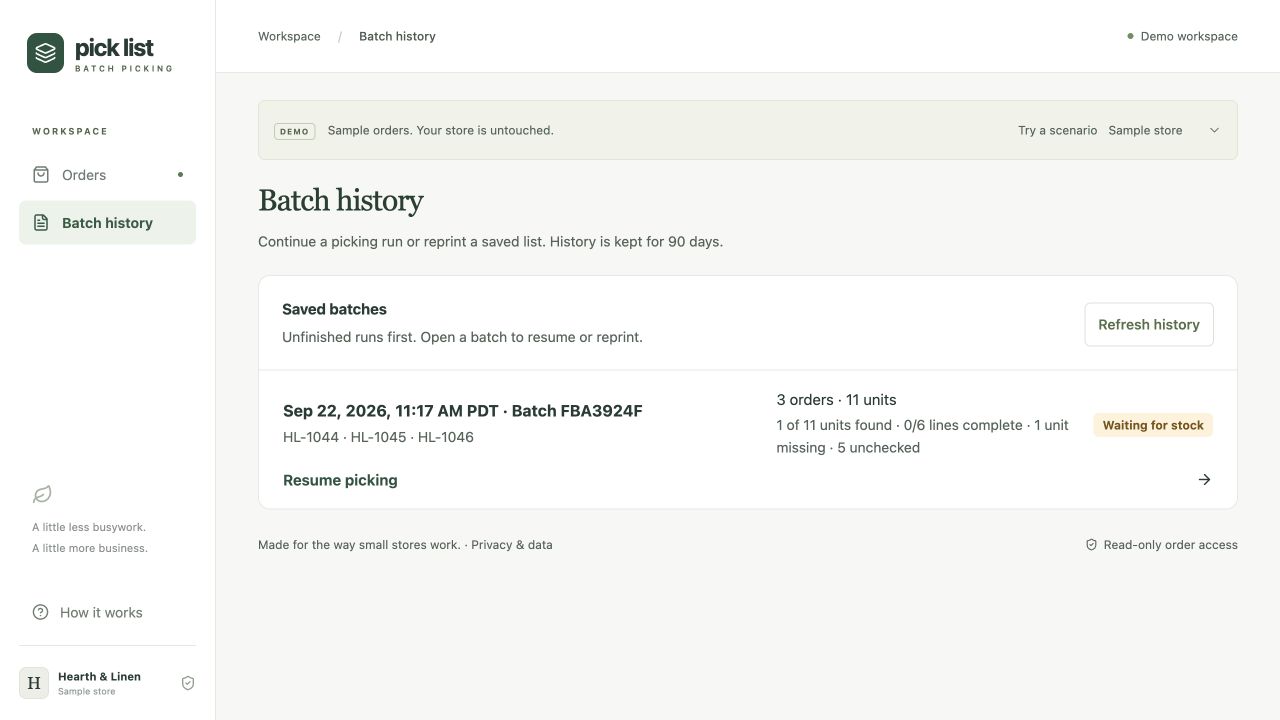Viewport: 1280px width, 720px height.
Task: Click the How it works question icon
Action: [x=41, y=612]
